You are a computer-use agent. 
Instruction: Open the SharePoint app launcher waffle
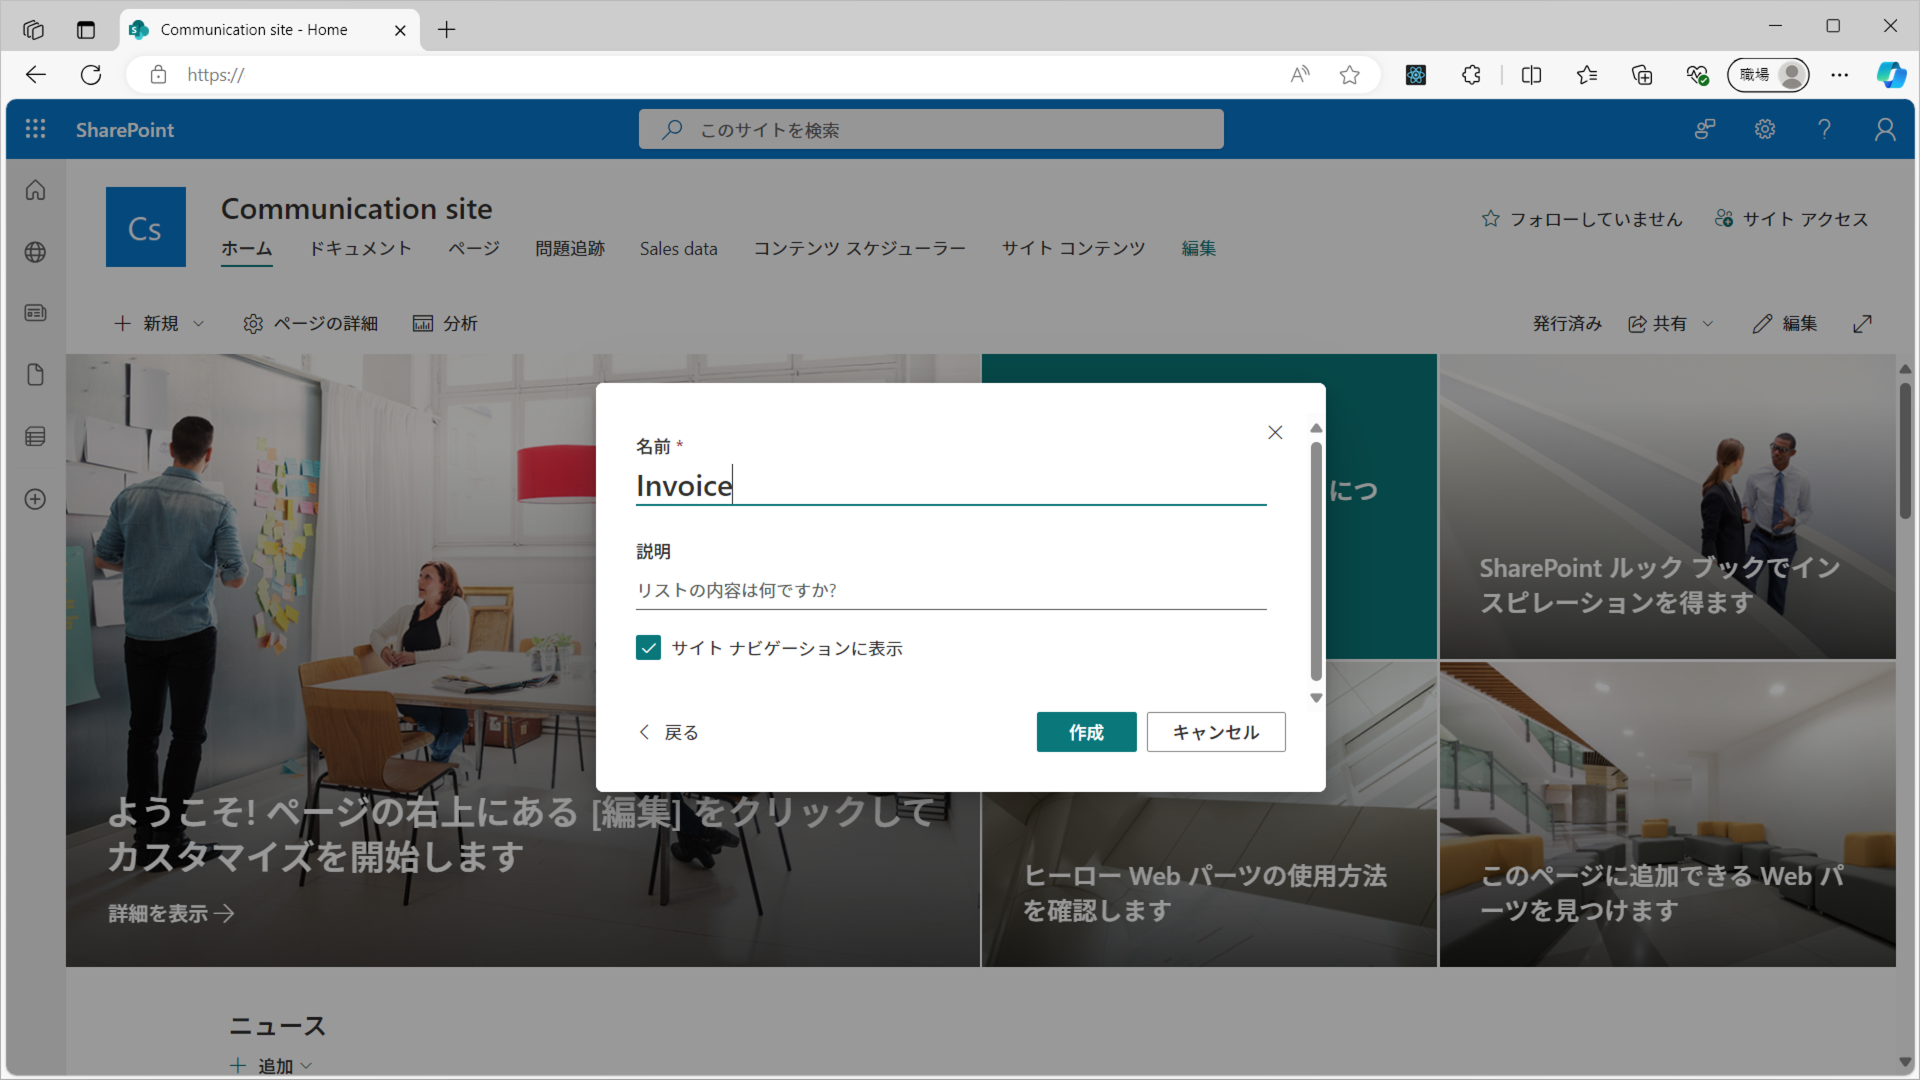pyautogui.click(x=35, y=129)
